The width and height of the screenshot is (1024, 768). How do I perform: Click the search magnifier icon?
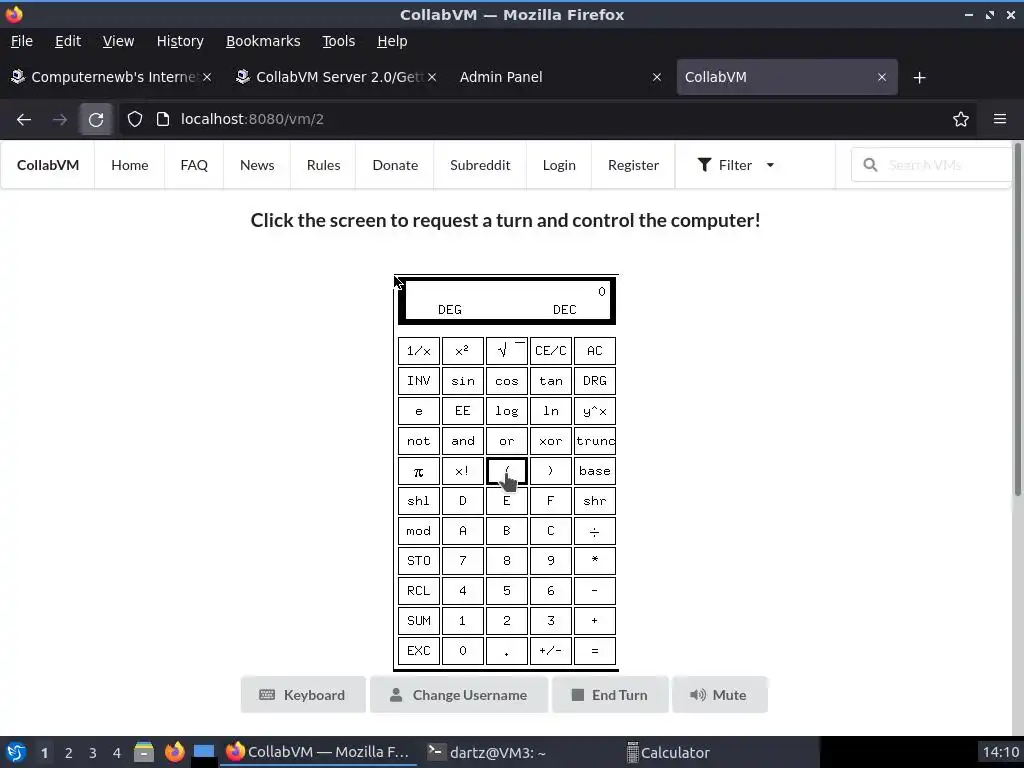(x=870, y=165)
